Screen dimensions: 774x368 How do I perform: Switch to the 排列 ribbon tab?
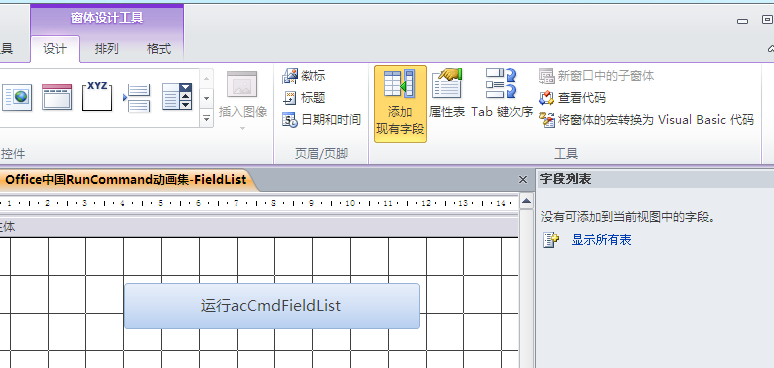tap(106, 49)
